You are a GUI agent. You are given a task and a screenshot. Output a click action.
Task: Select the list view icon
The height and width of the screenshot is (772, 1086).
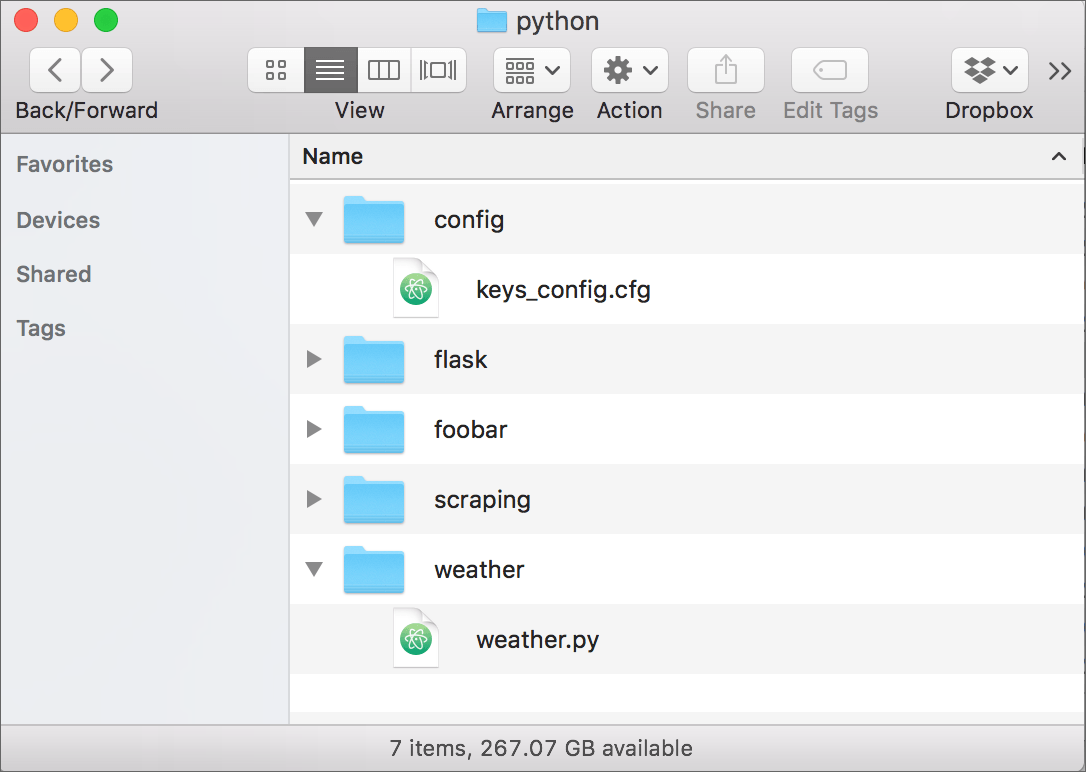pyautogui.click(x=330, y=70)
